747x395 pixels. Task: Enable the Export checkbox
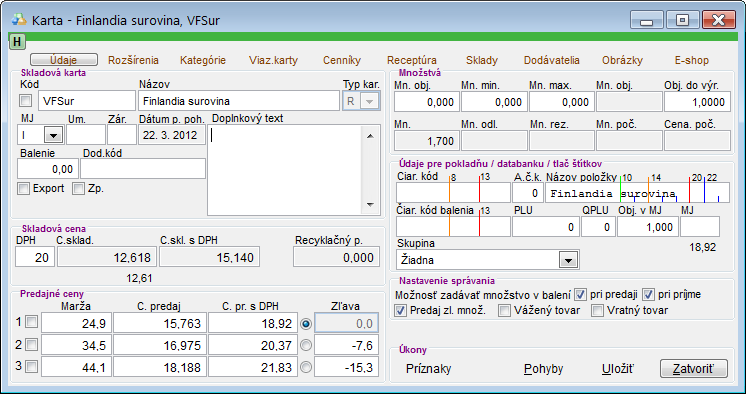tap(23, 189)
